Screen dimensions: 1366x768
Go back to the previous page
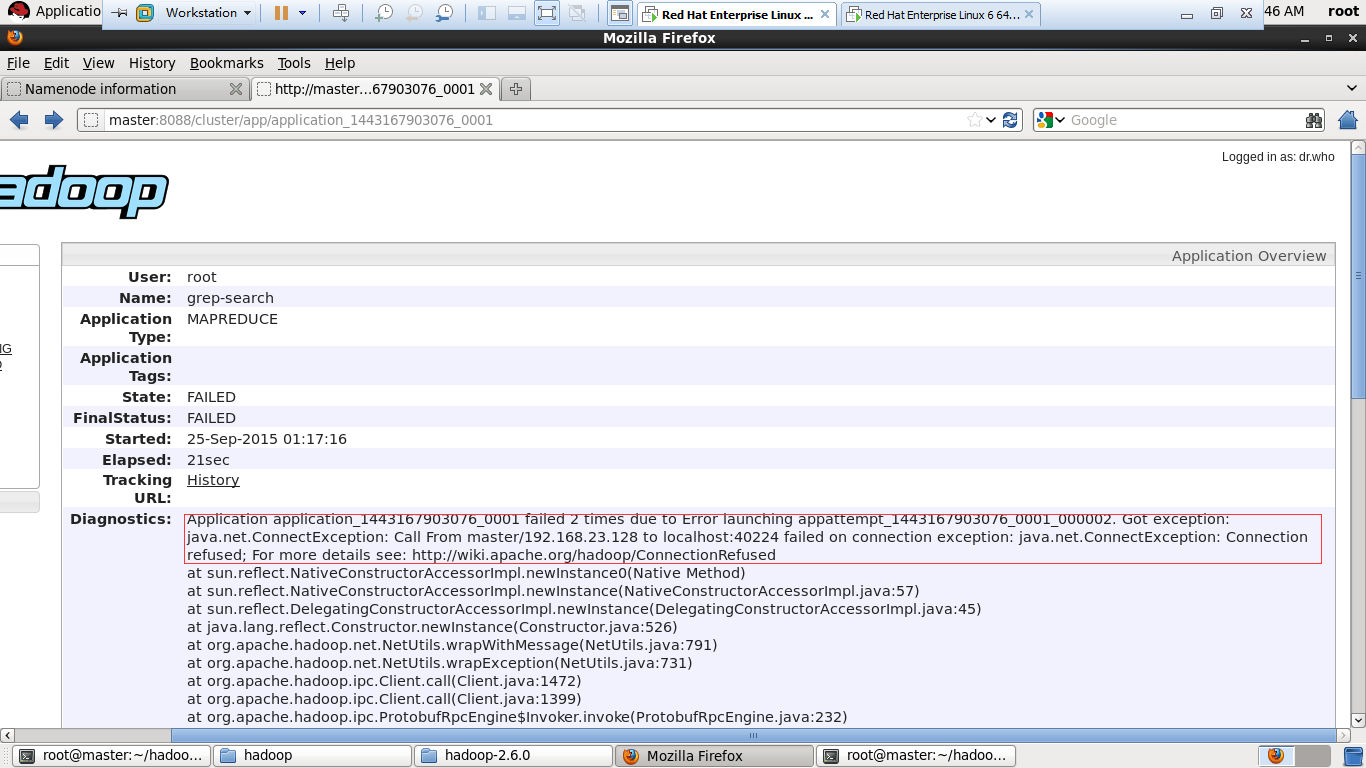click(x=19, y=120)
